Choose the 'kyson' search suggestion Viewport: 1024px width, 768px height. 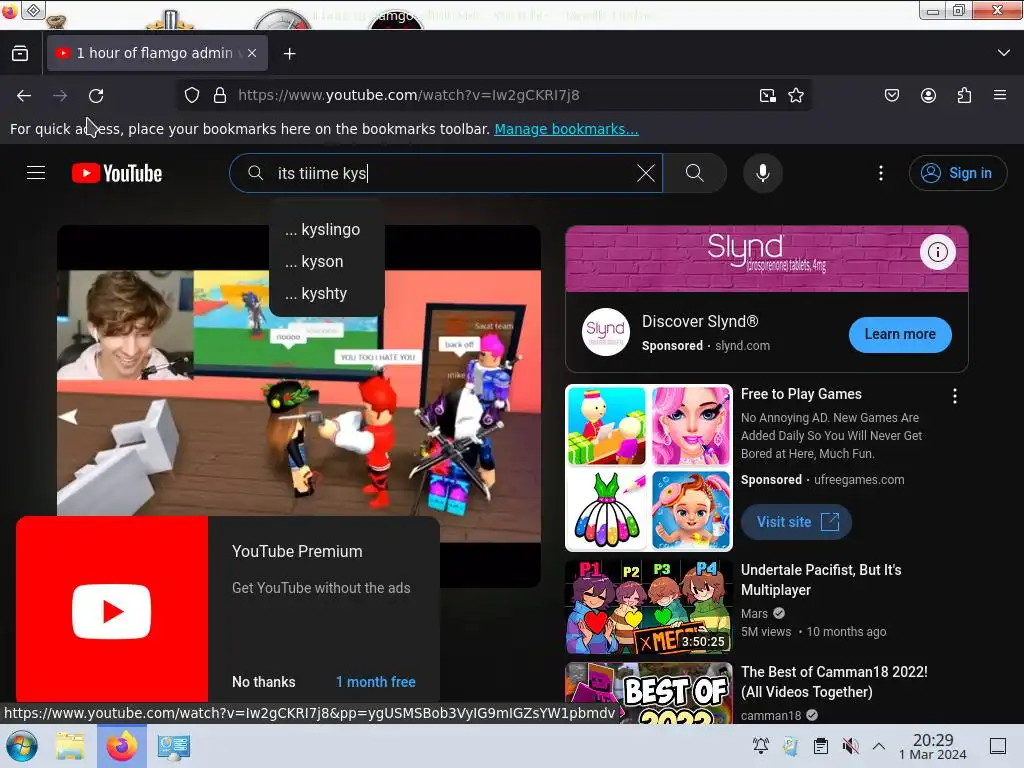point(327,262)
